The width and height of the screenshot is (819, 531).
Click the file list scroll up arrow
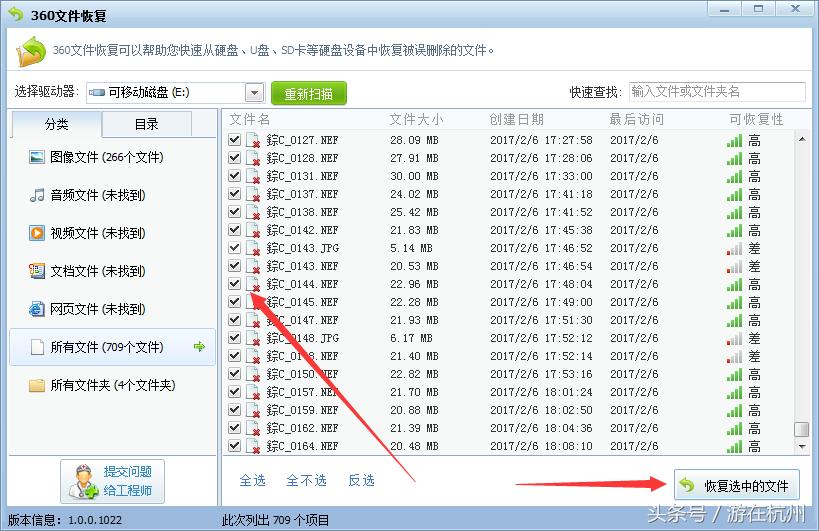[x=802, y=139]
